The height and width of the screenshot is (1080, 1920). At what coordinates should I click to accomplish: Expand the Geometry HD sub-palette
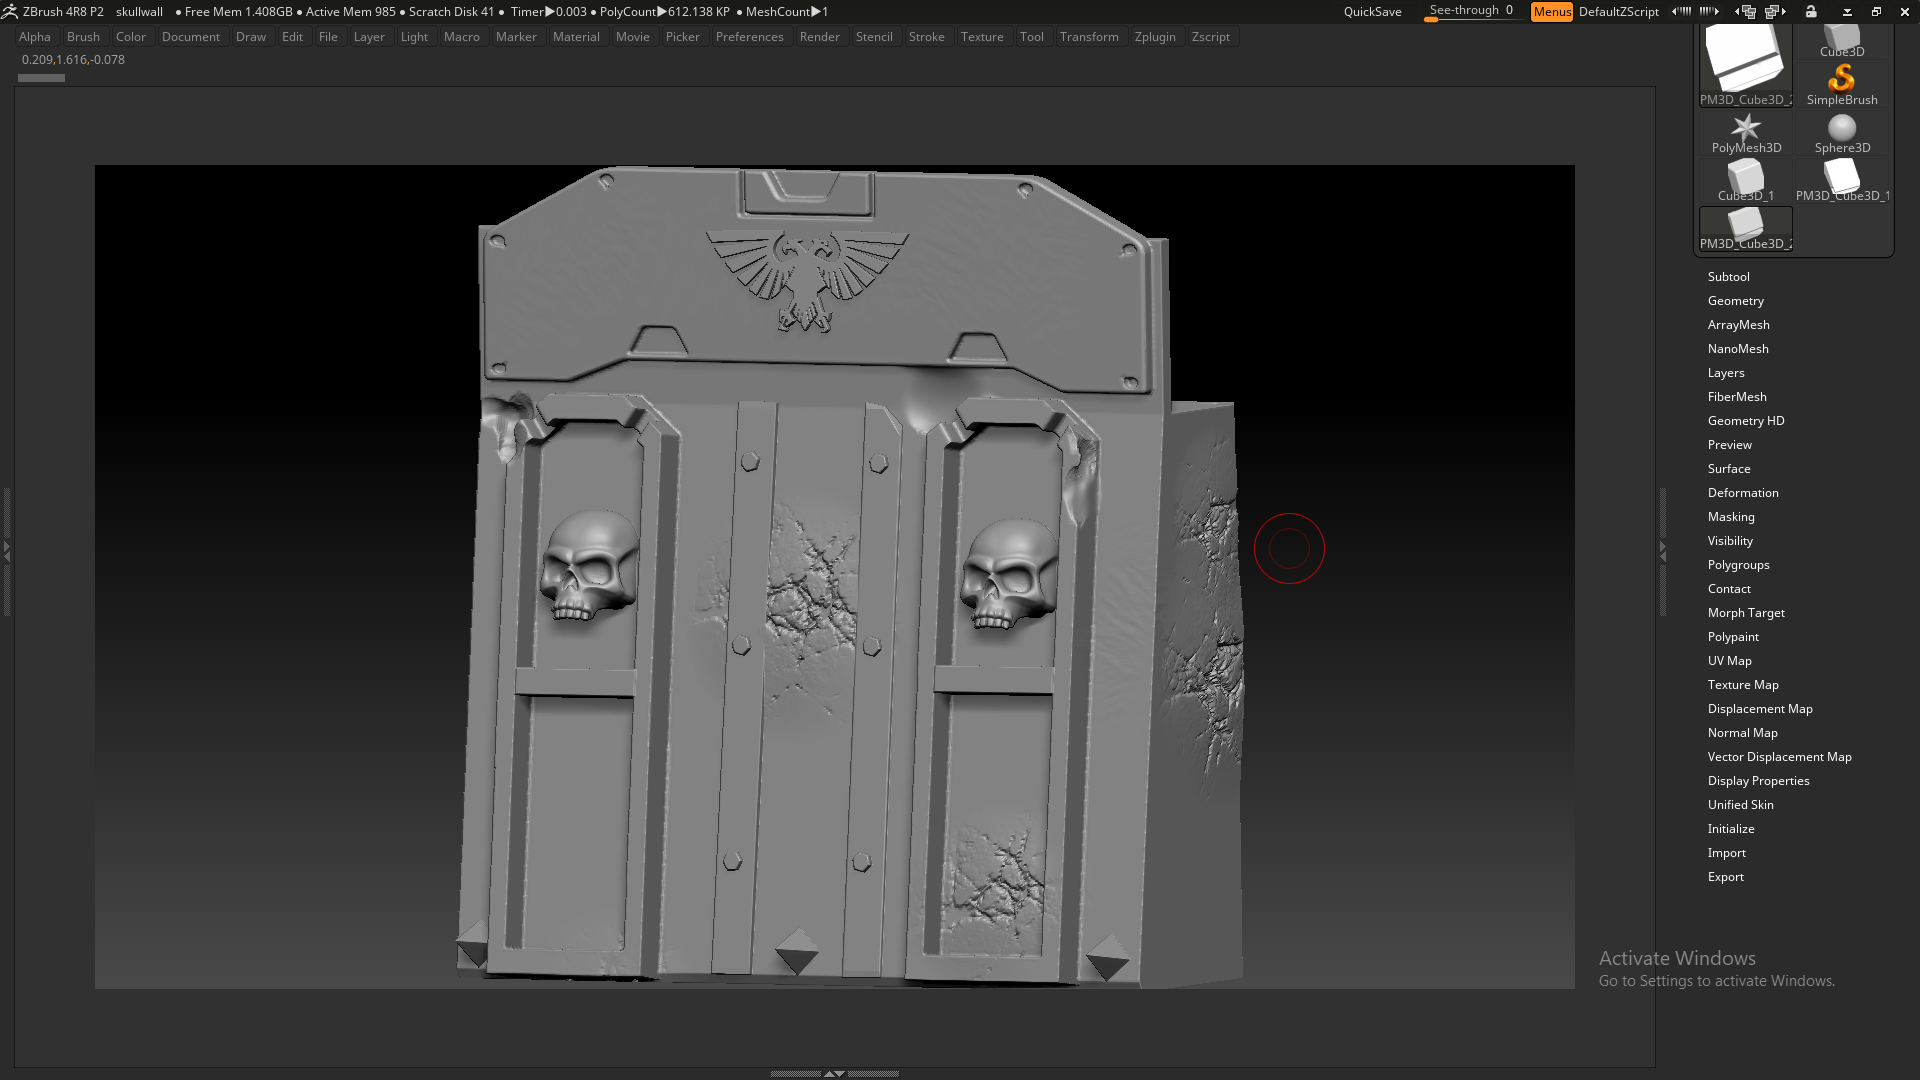1746,421
